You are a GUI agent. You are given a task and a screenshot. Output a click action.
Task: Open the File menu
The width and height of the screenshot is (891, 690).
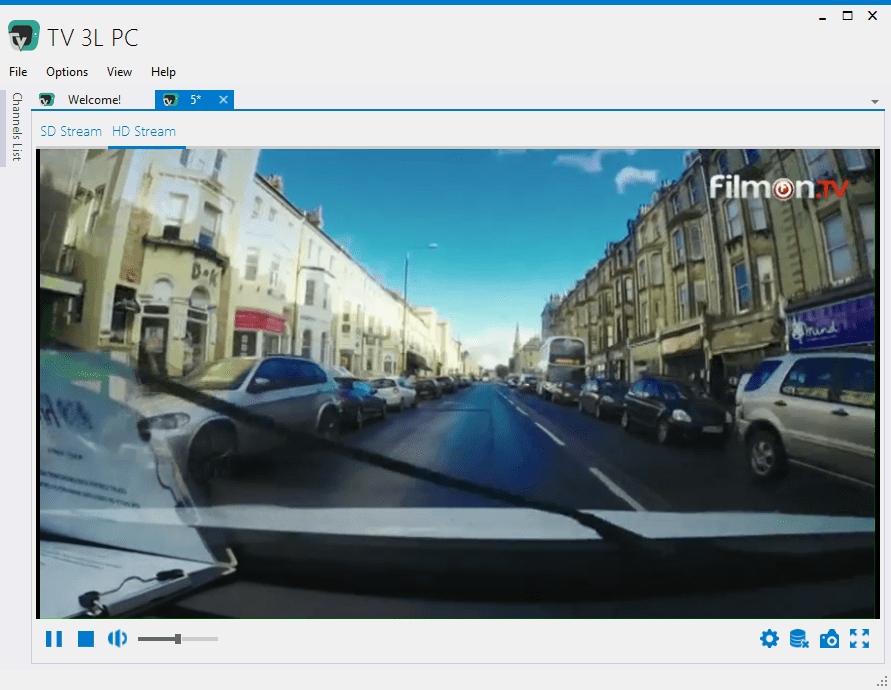18,72
